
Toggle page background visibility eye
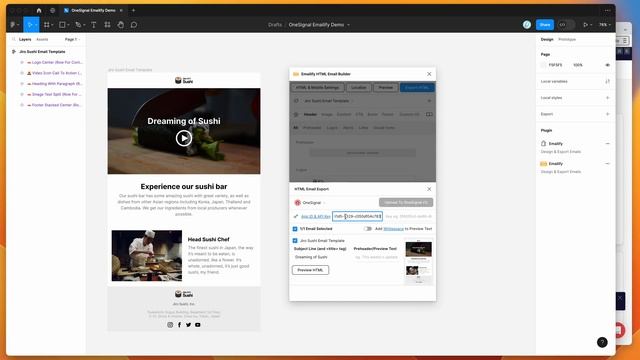coord(607,65)
